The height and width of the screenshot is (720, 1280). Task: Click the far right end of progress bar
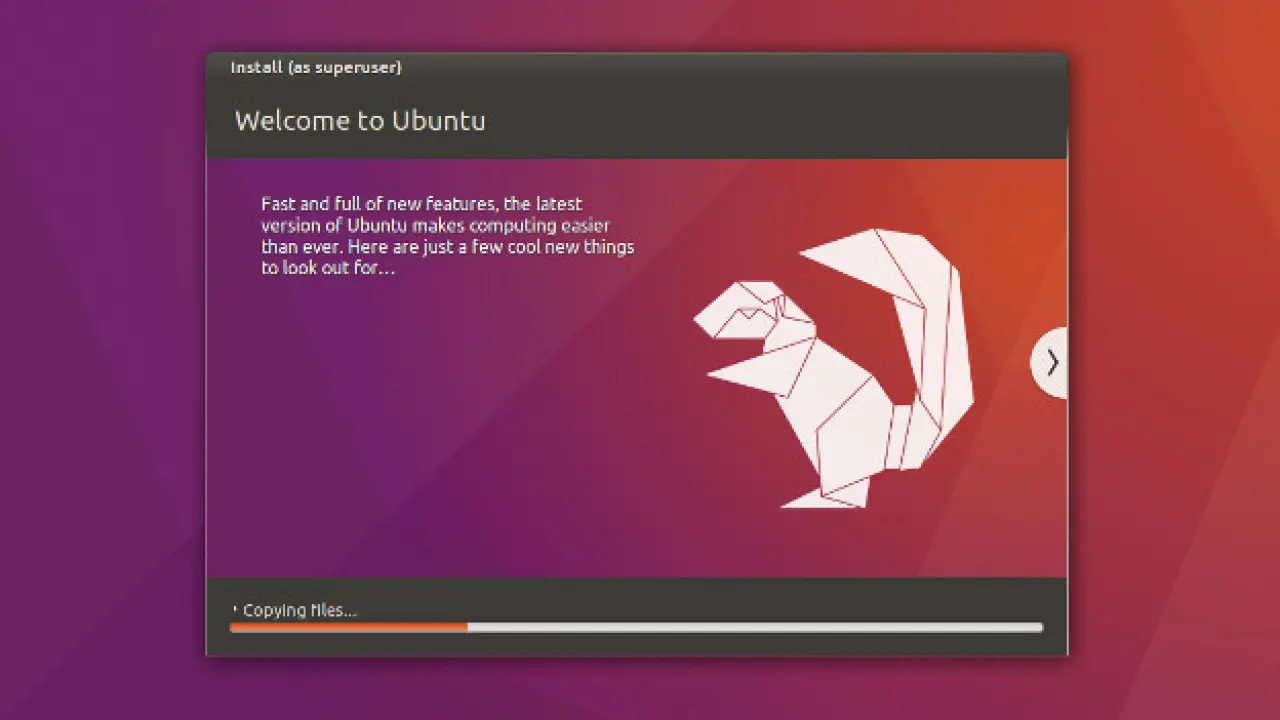click(x=1038, y=628)
